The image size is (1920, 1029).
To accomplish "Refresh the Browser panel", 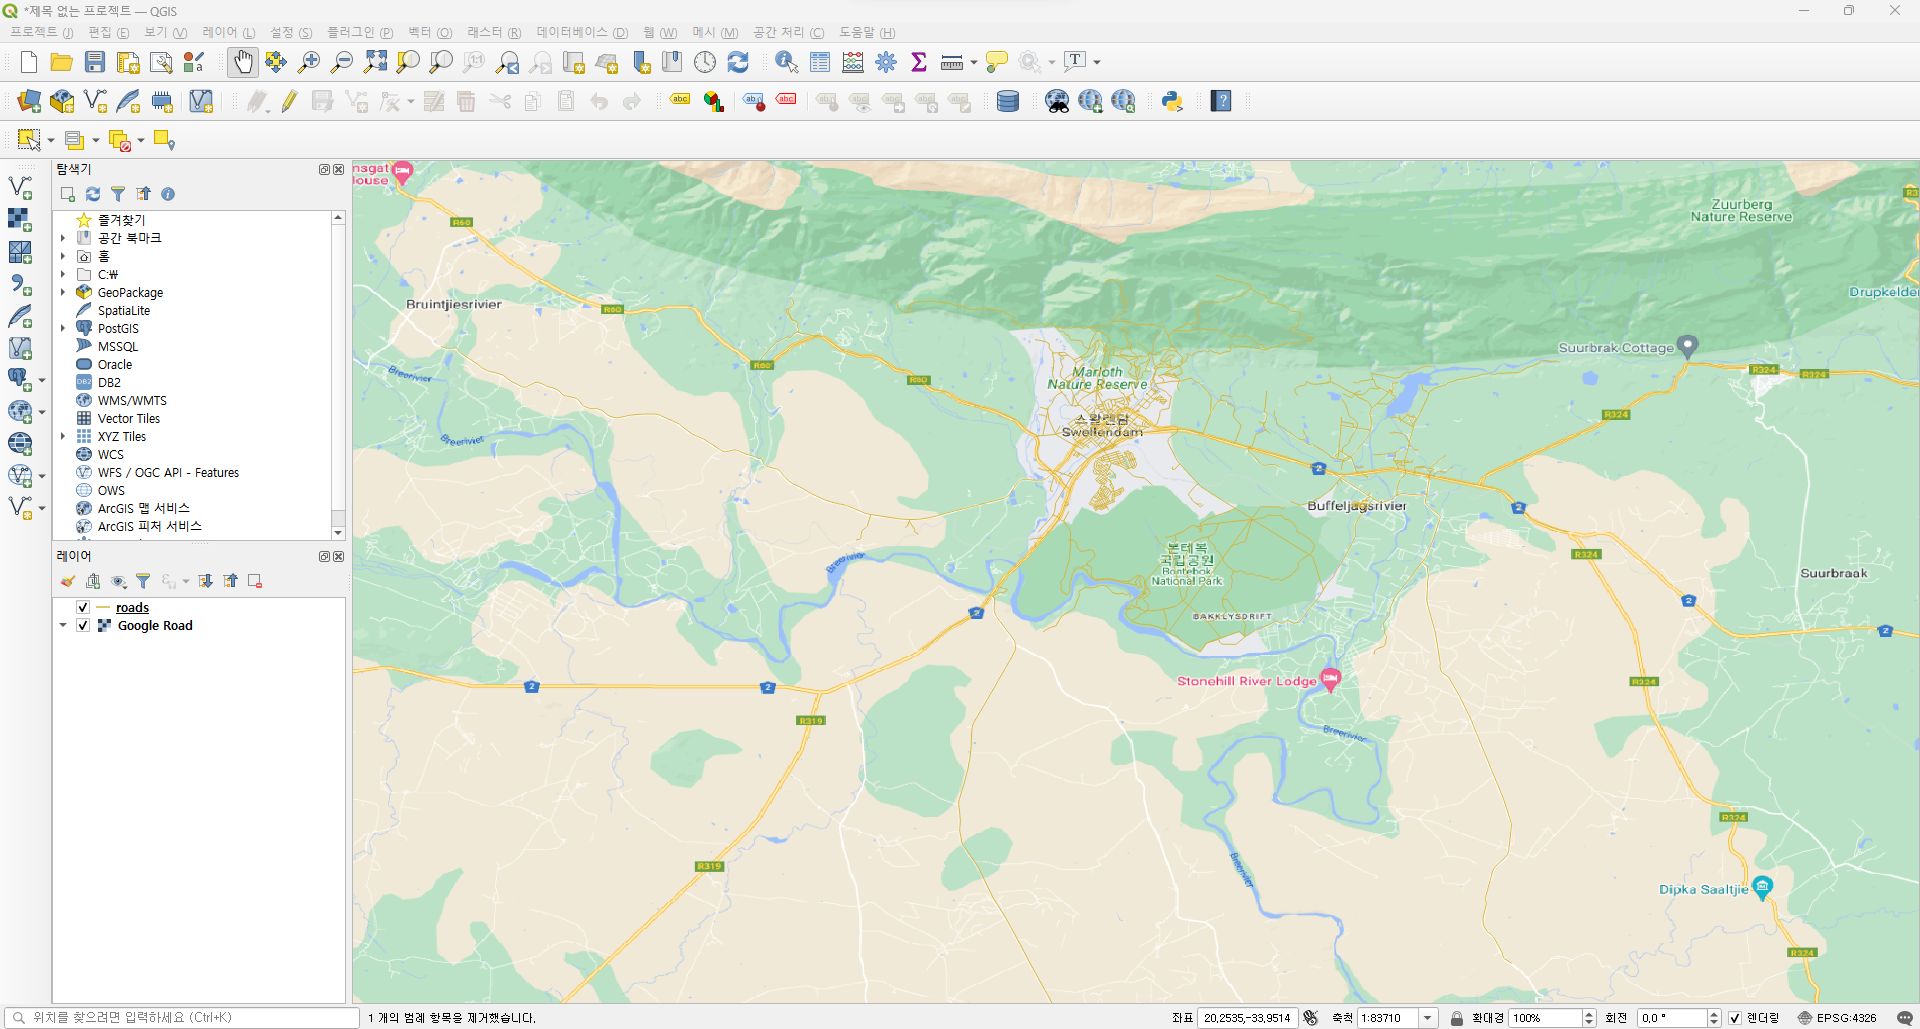I will (93, 194).
